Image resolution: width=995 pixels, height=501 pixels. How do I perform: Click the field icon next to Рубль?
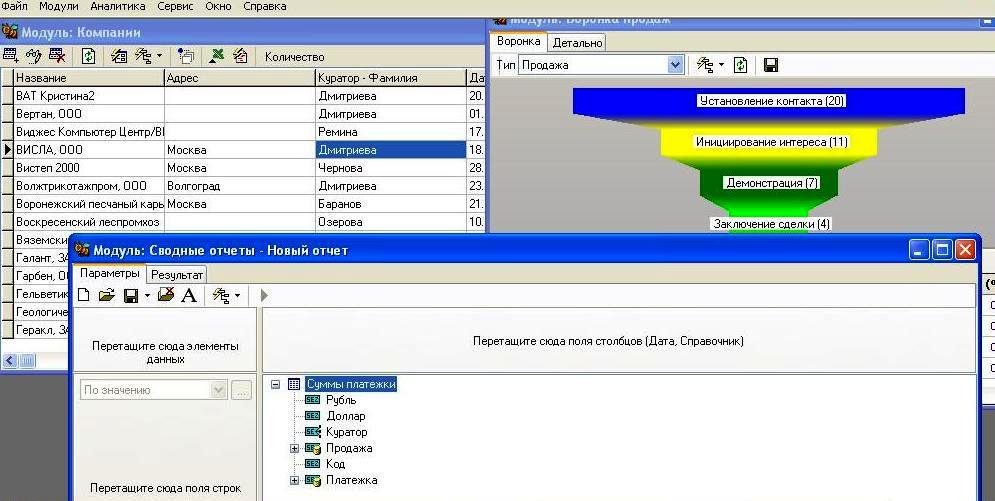pos(312,400)
